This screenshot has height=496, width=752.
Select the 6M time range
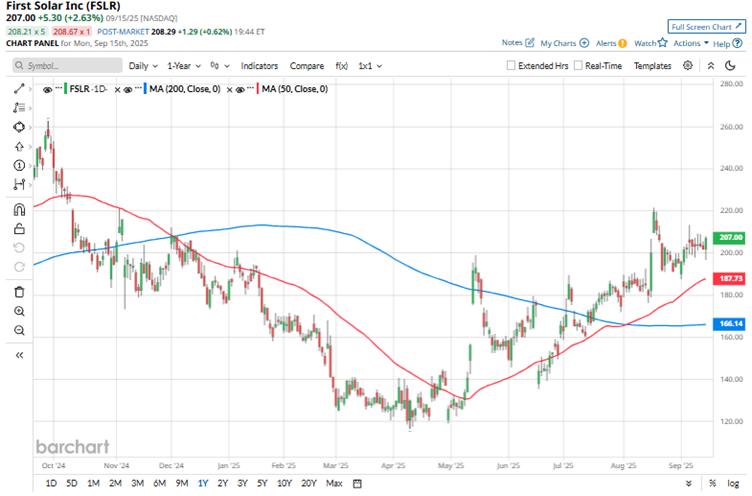click(159, 484)
